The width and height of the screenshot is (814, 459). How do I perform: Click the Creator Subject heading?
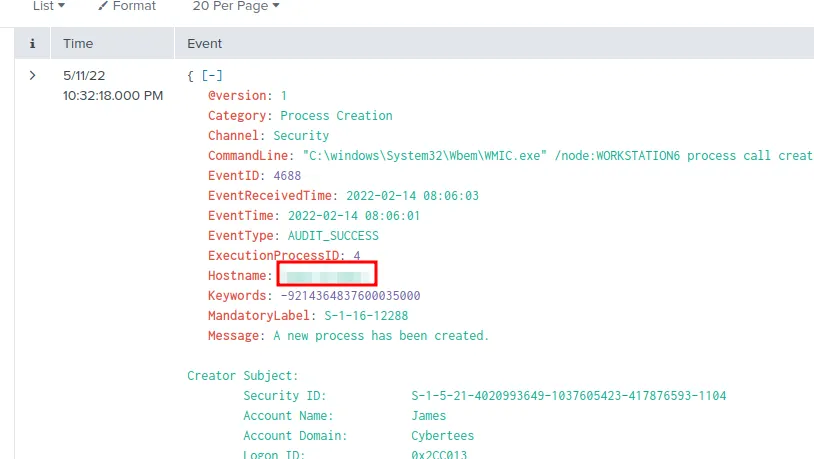243,375
